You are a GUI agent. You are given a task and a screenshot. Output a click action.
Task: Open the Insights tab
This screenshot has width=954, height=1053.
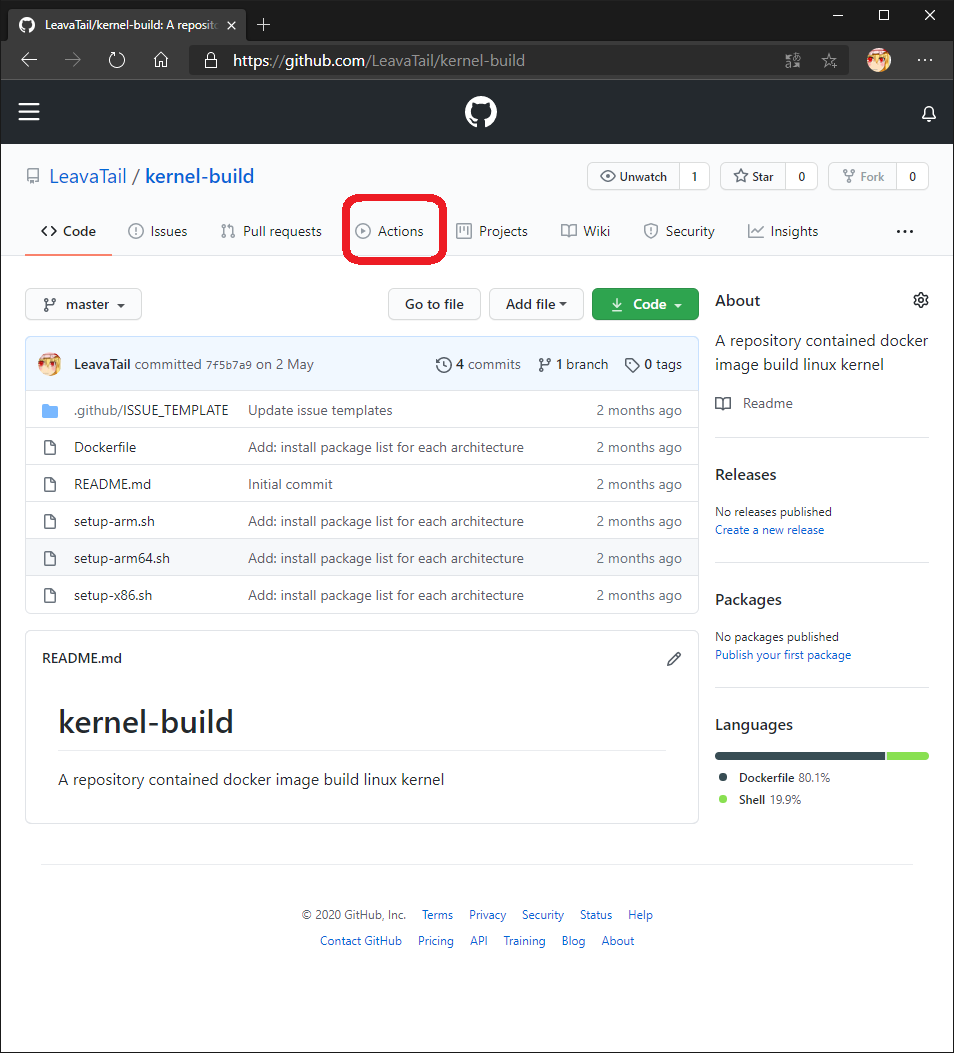point(783,231)
